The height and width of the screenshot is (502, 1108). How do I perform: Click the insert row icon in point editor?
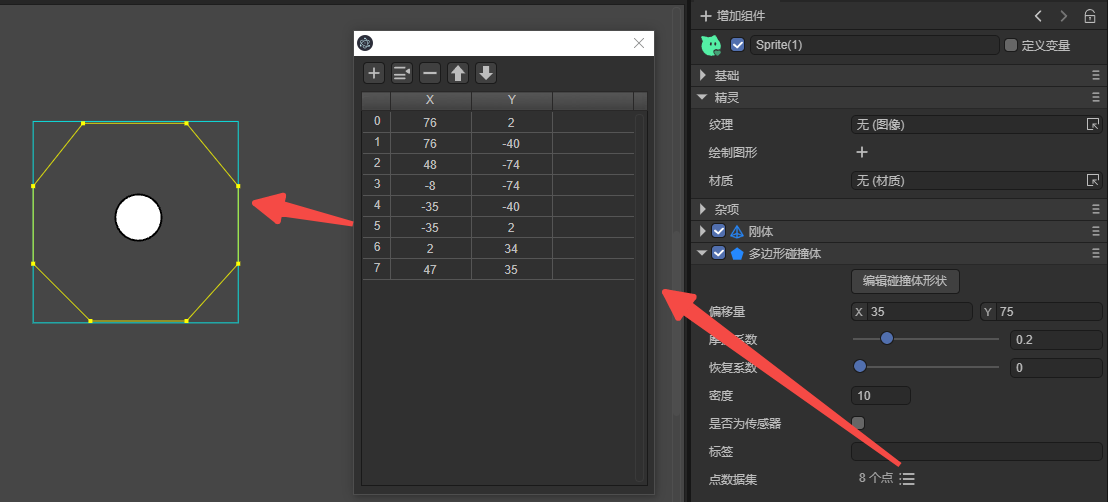pos(402,73)
